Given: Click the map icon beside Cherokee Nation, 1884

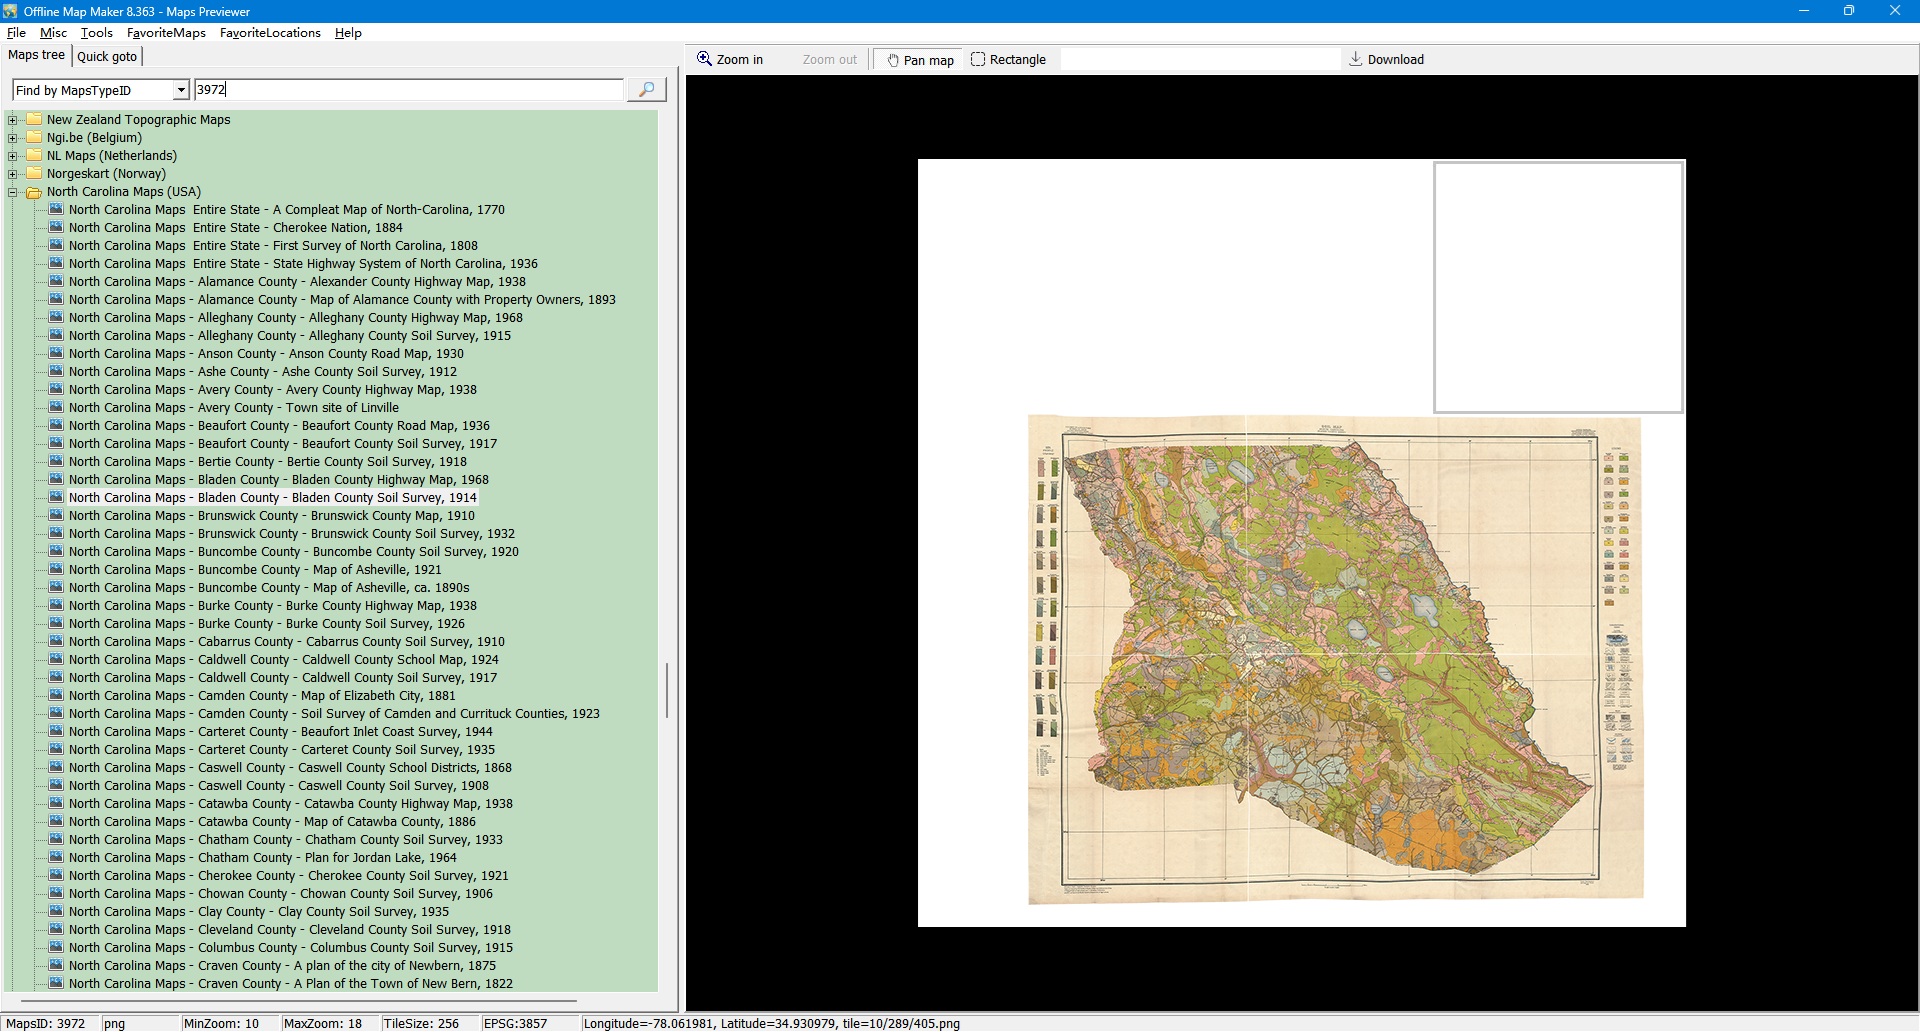Looking at the screenshot, I should click(56, 228).
